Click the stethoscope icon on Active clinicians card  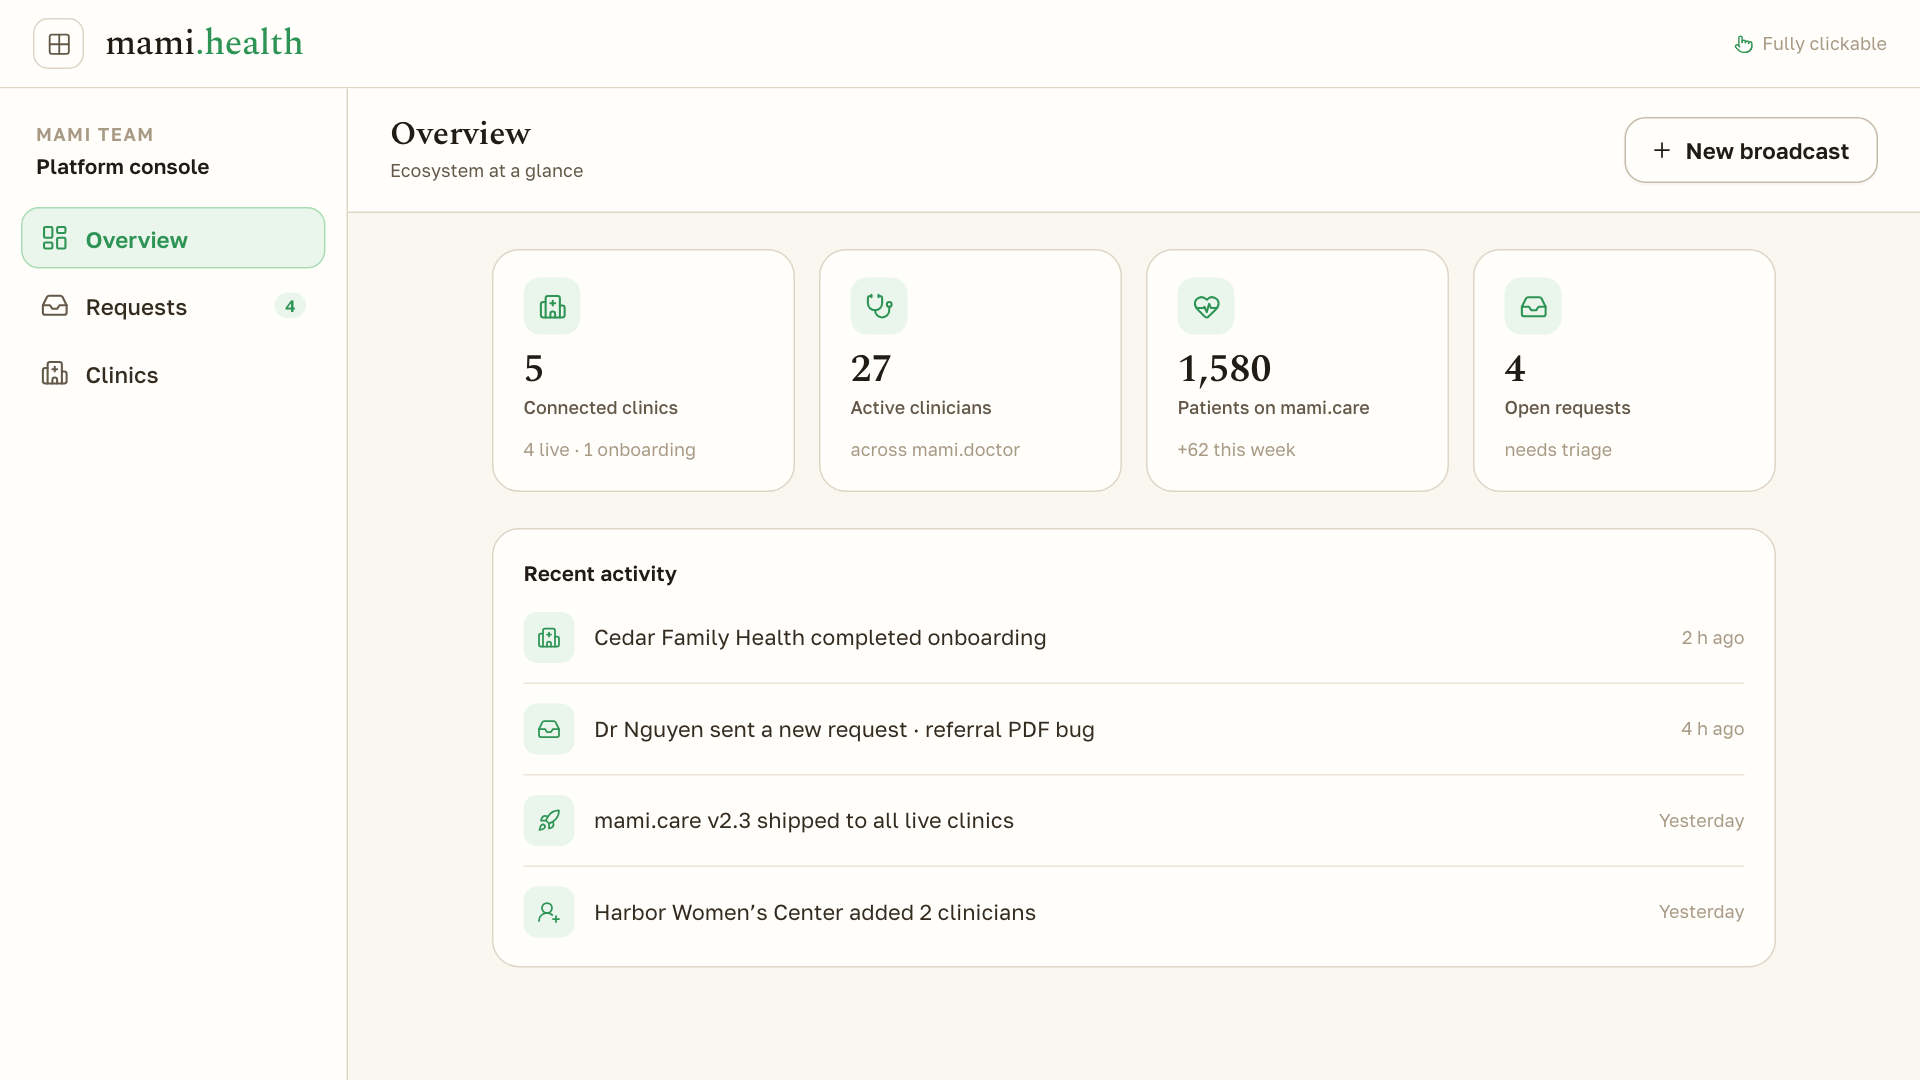tap(879, 306)
